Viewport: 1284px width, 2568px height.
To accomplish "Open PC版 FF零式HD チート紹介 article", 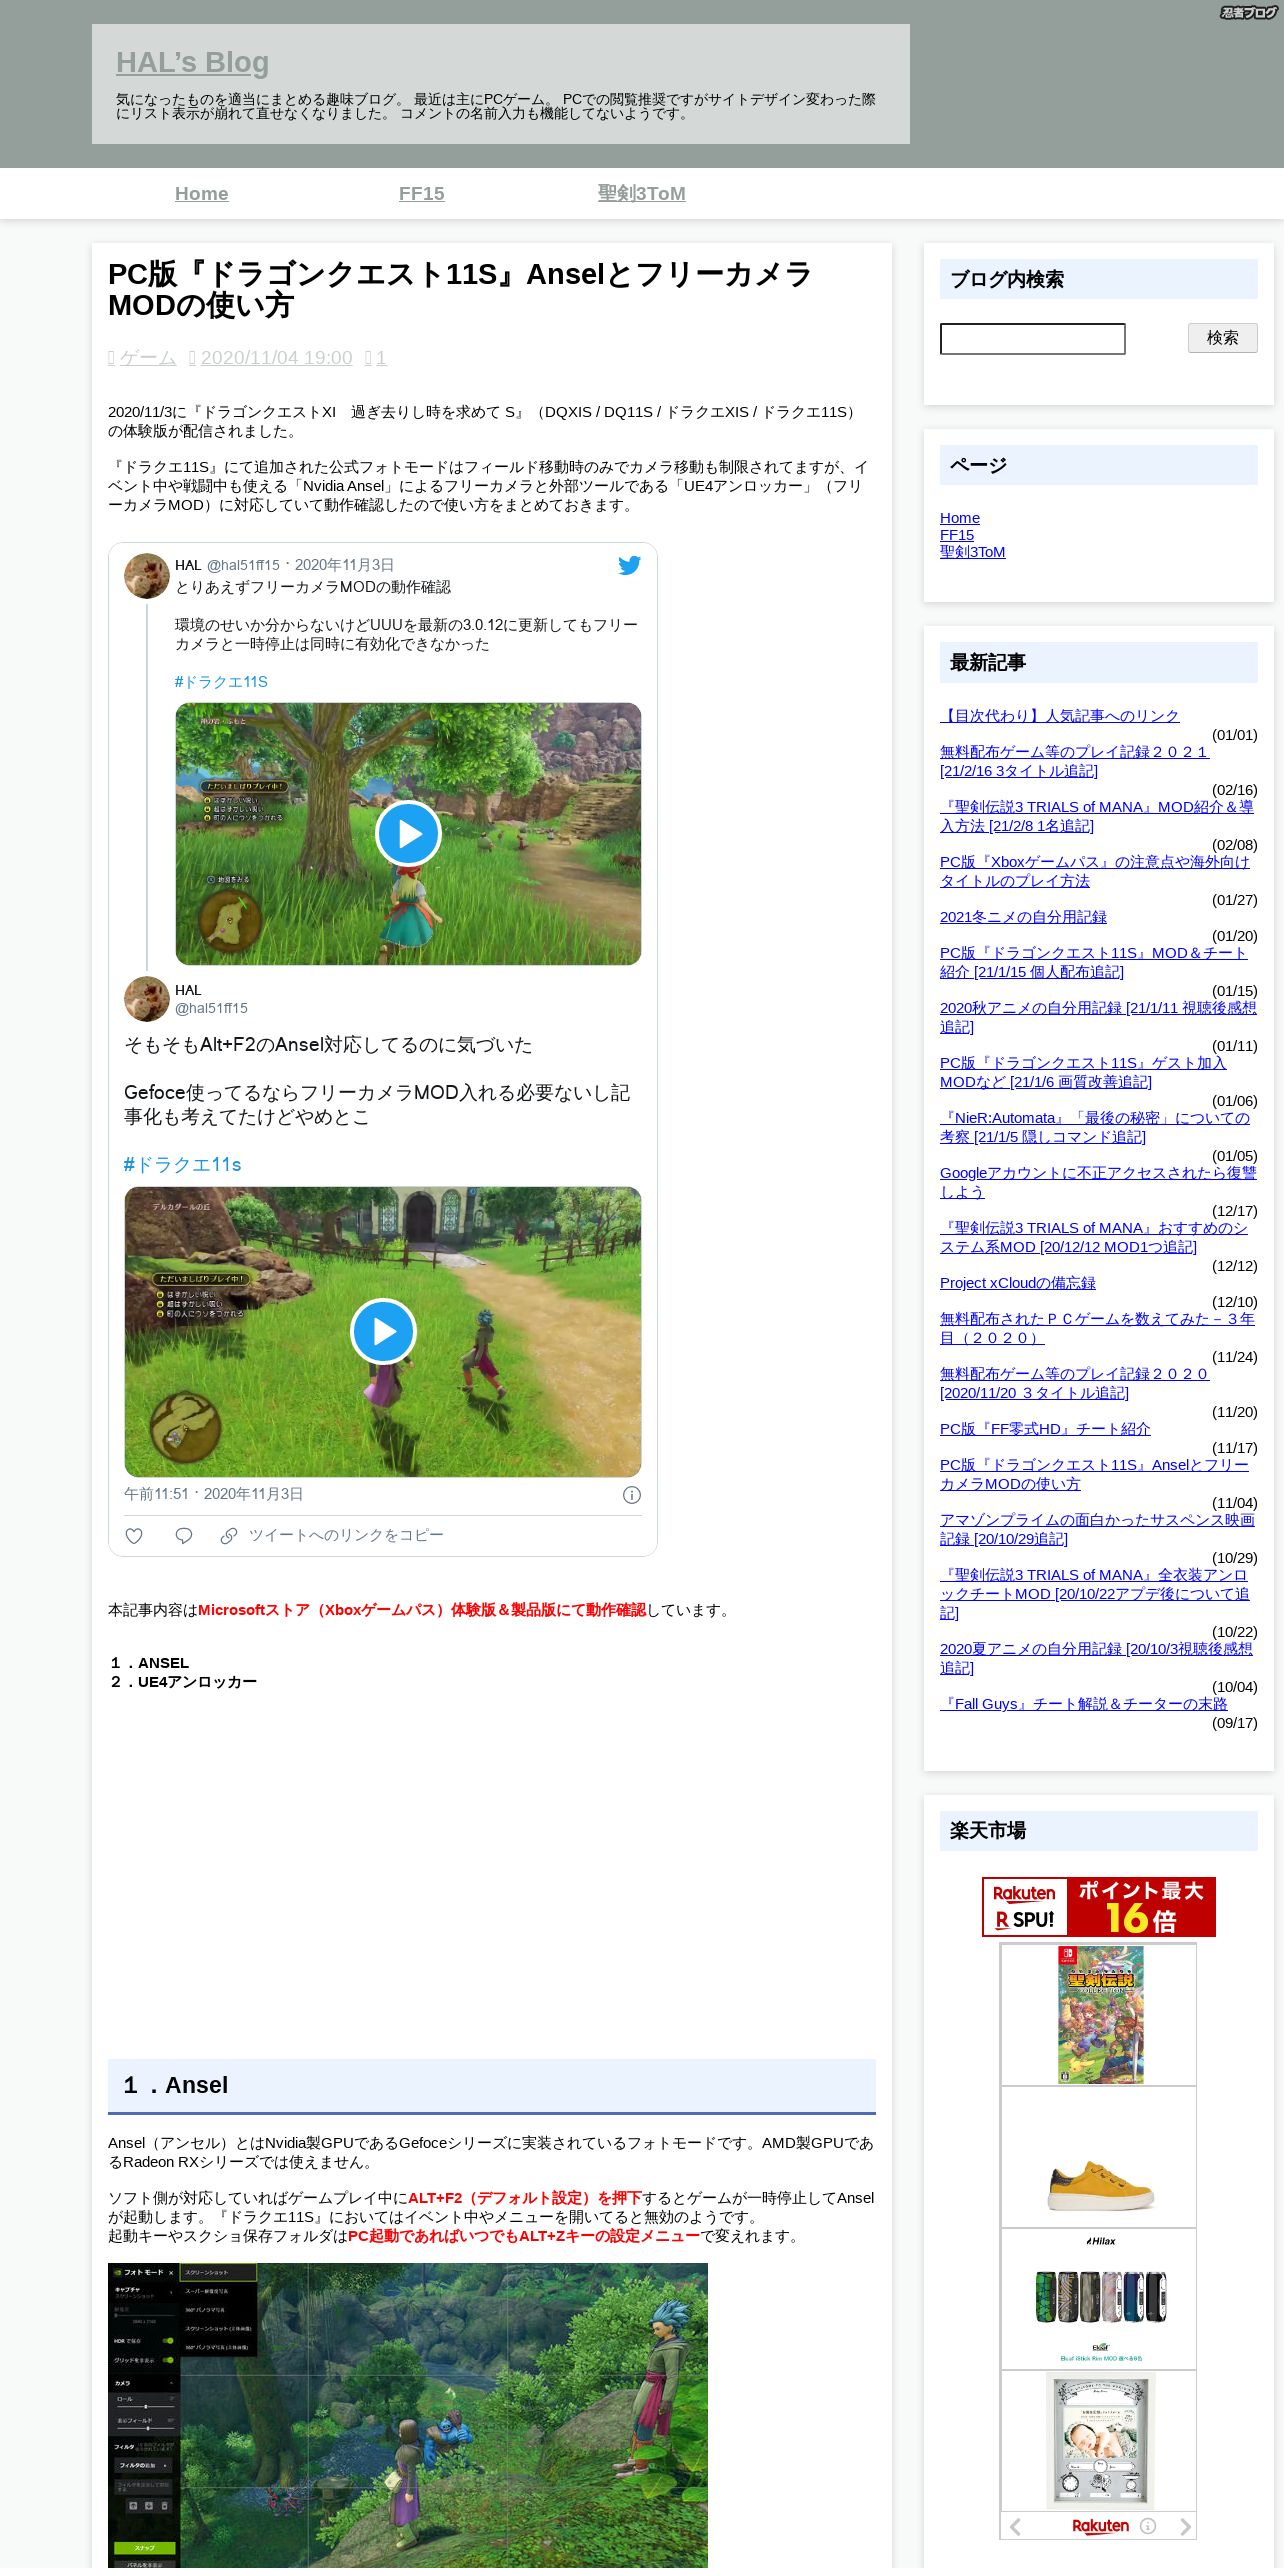I will coord(1045,1429).
